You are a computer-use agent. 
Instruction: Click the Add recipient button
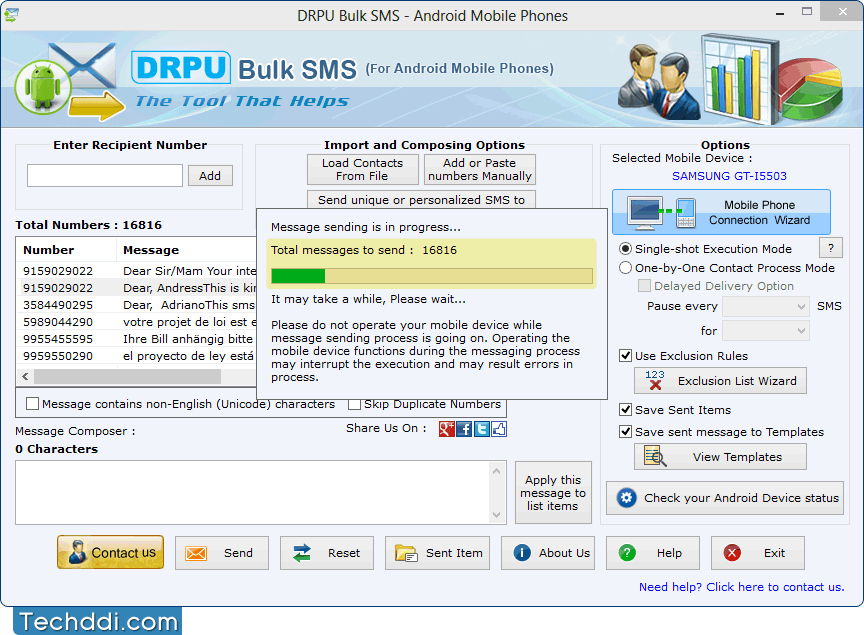pos(210,176)
